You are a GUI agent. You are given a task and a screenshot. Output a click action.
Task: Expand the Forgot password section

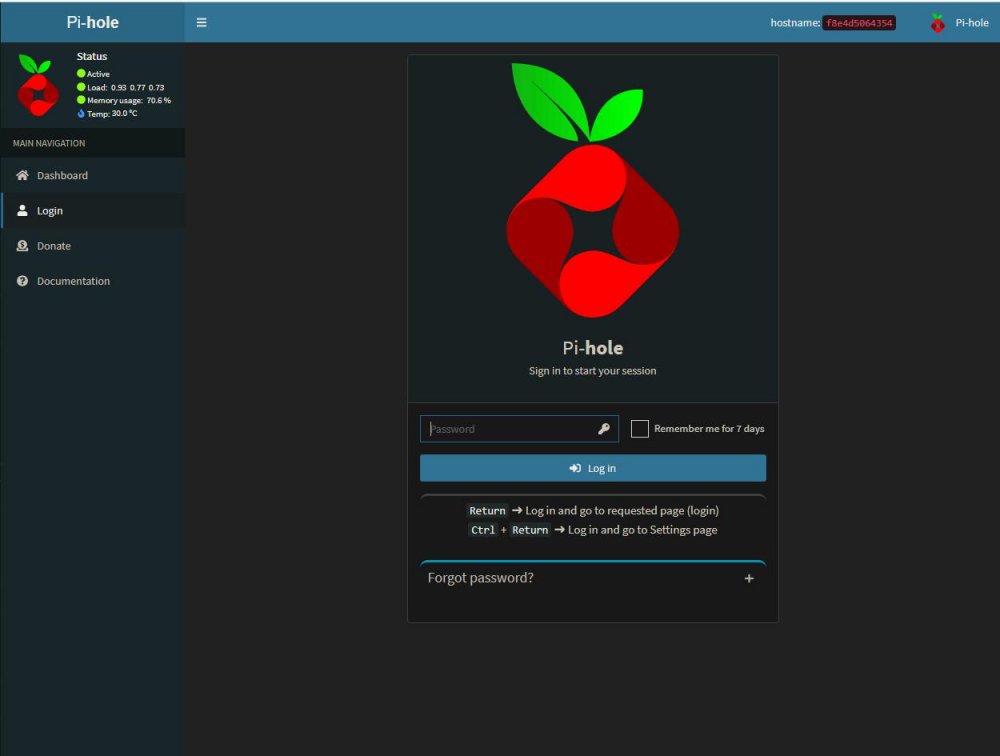592,578
